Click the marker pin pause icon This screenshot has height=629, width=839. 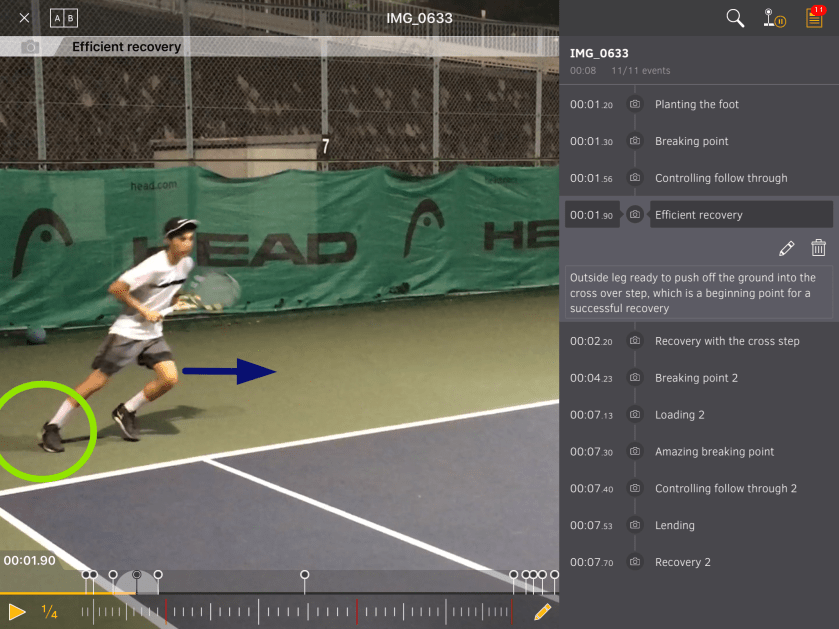[773, 18]
